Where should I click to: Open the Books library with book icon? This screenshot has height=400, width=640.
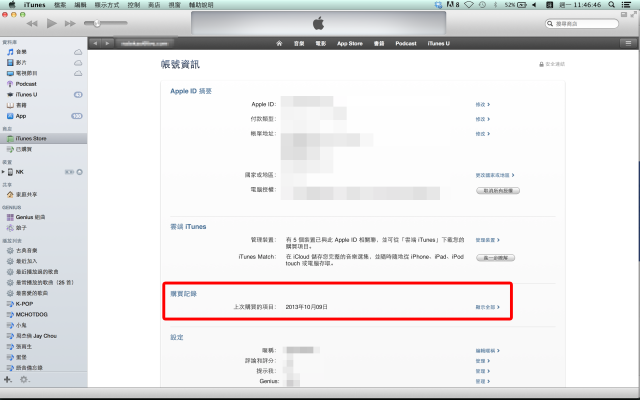tap(21, 105)
